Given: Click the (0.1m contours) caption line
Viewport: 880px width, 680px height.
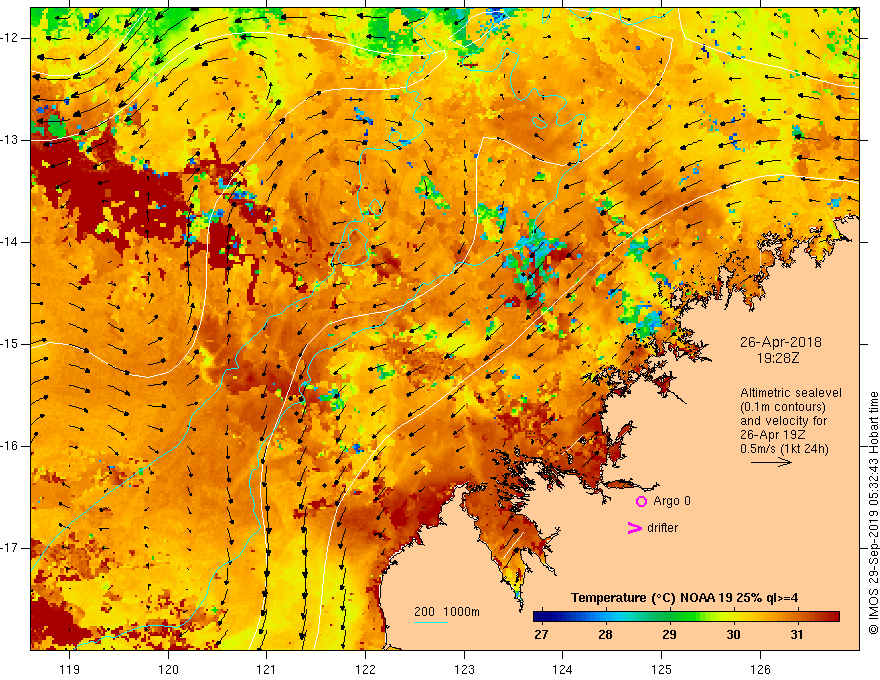Looking at the screenshot, I should 783,407.
